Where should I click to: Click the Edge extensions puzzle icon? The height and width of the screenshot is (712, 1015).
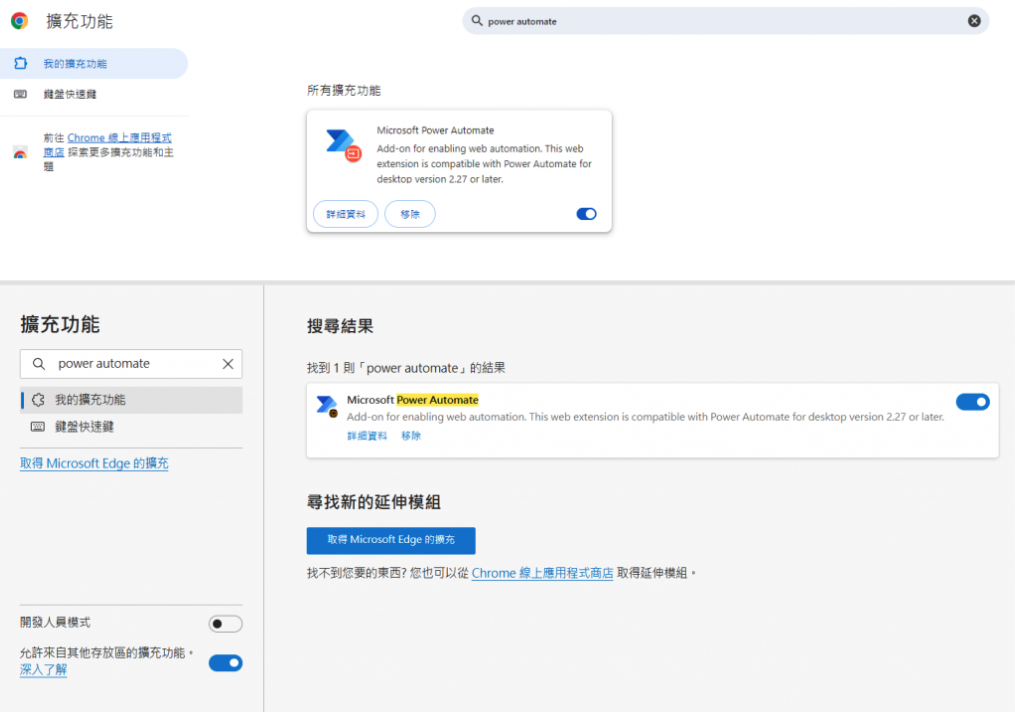tap(38, 400)
